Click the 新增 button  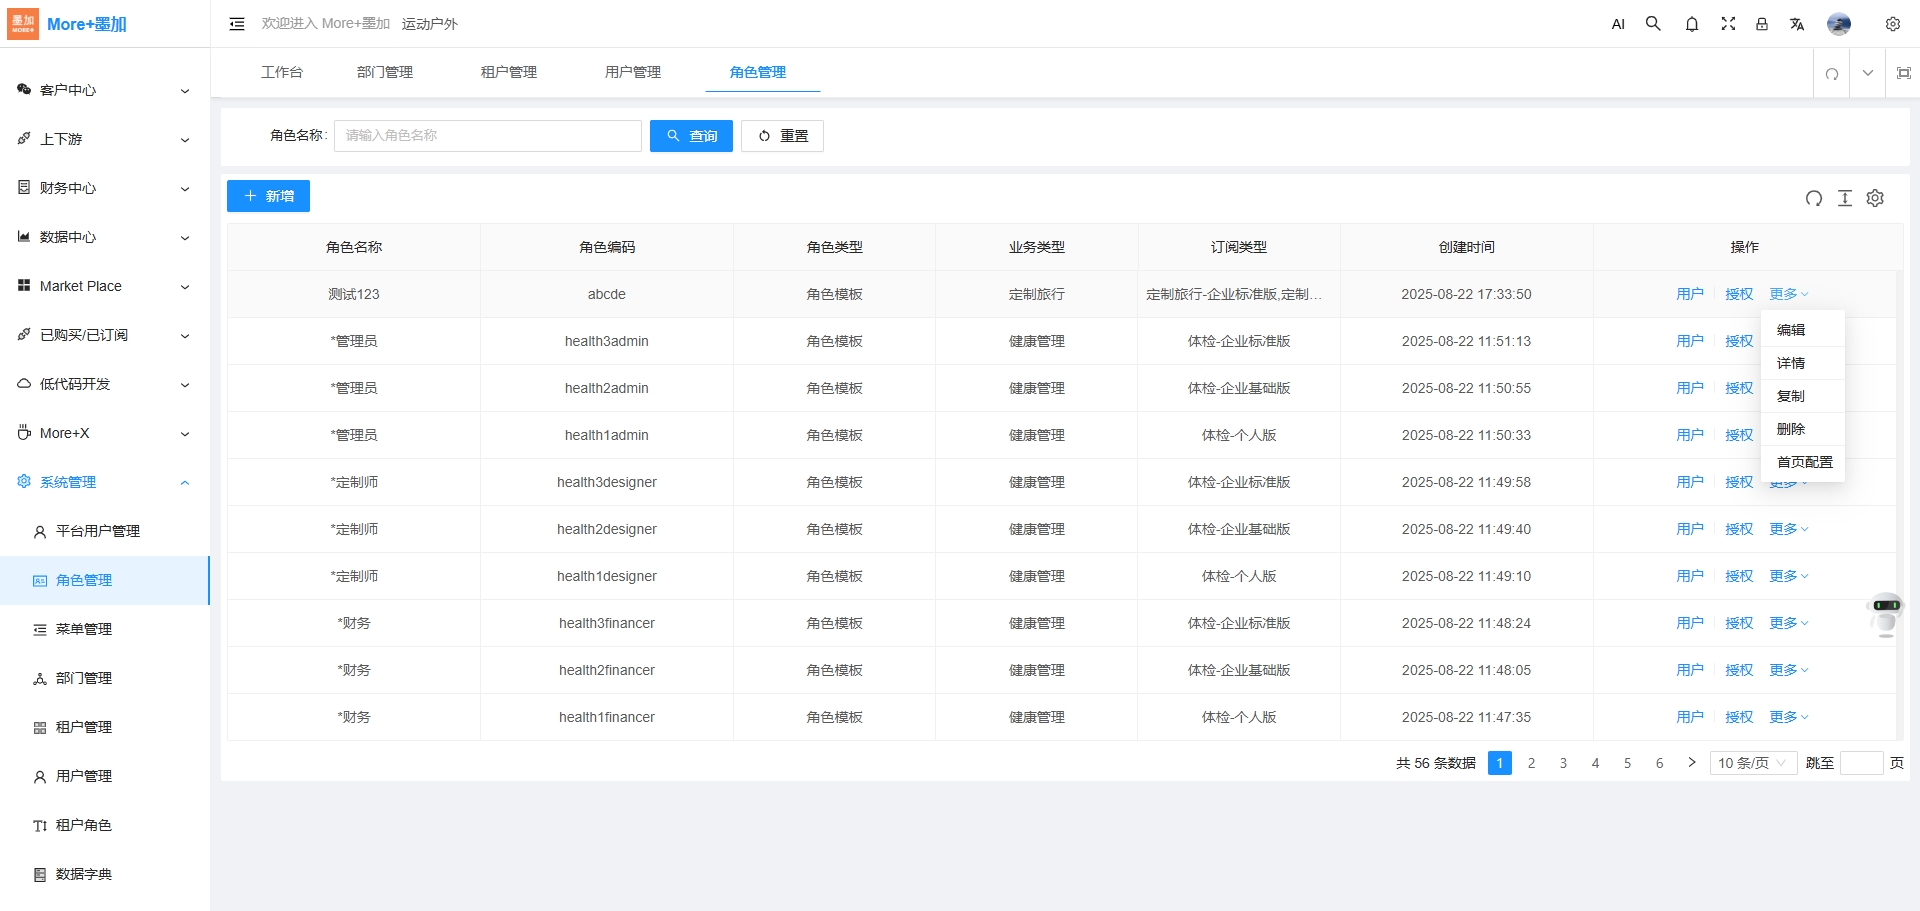tap(268, 196)
